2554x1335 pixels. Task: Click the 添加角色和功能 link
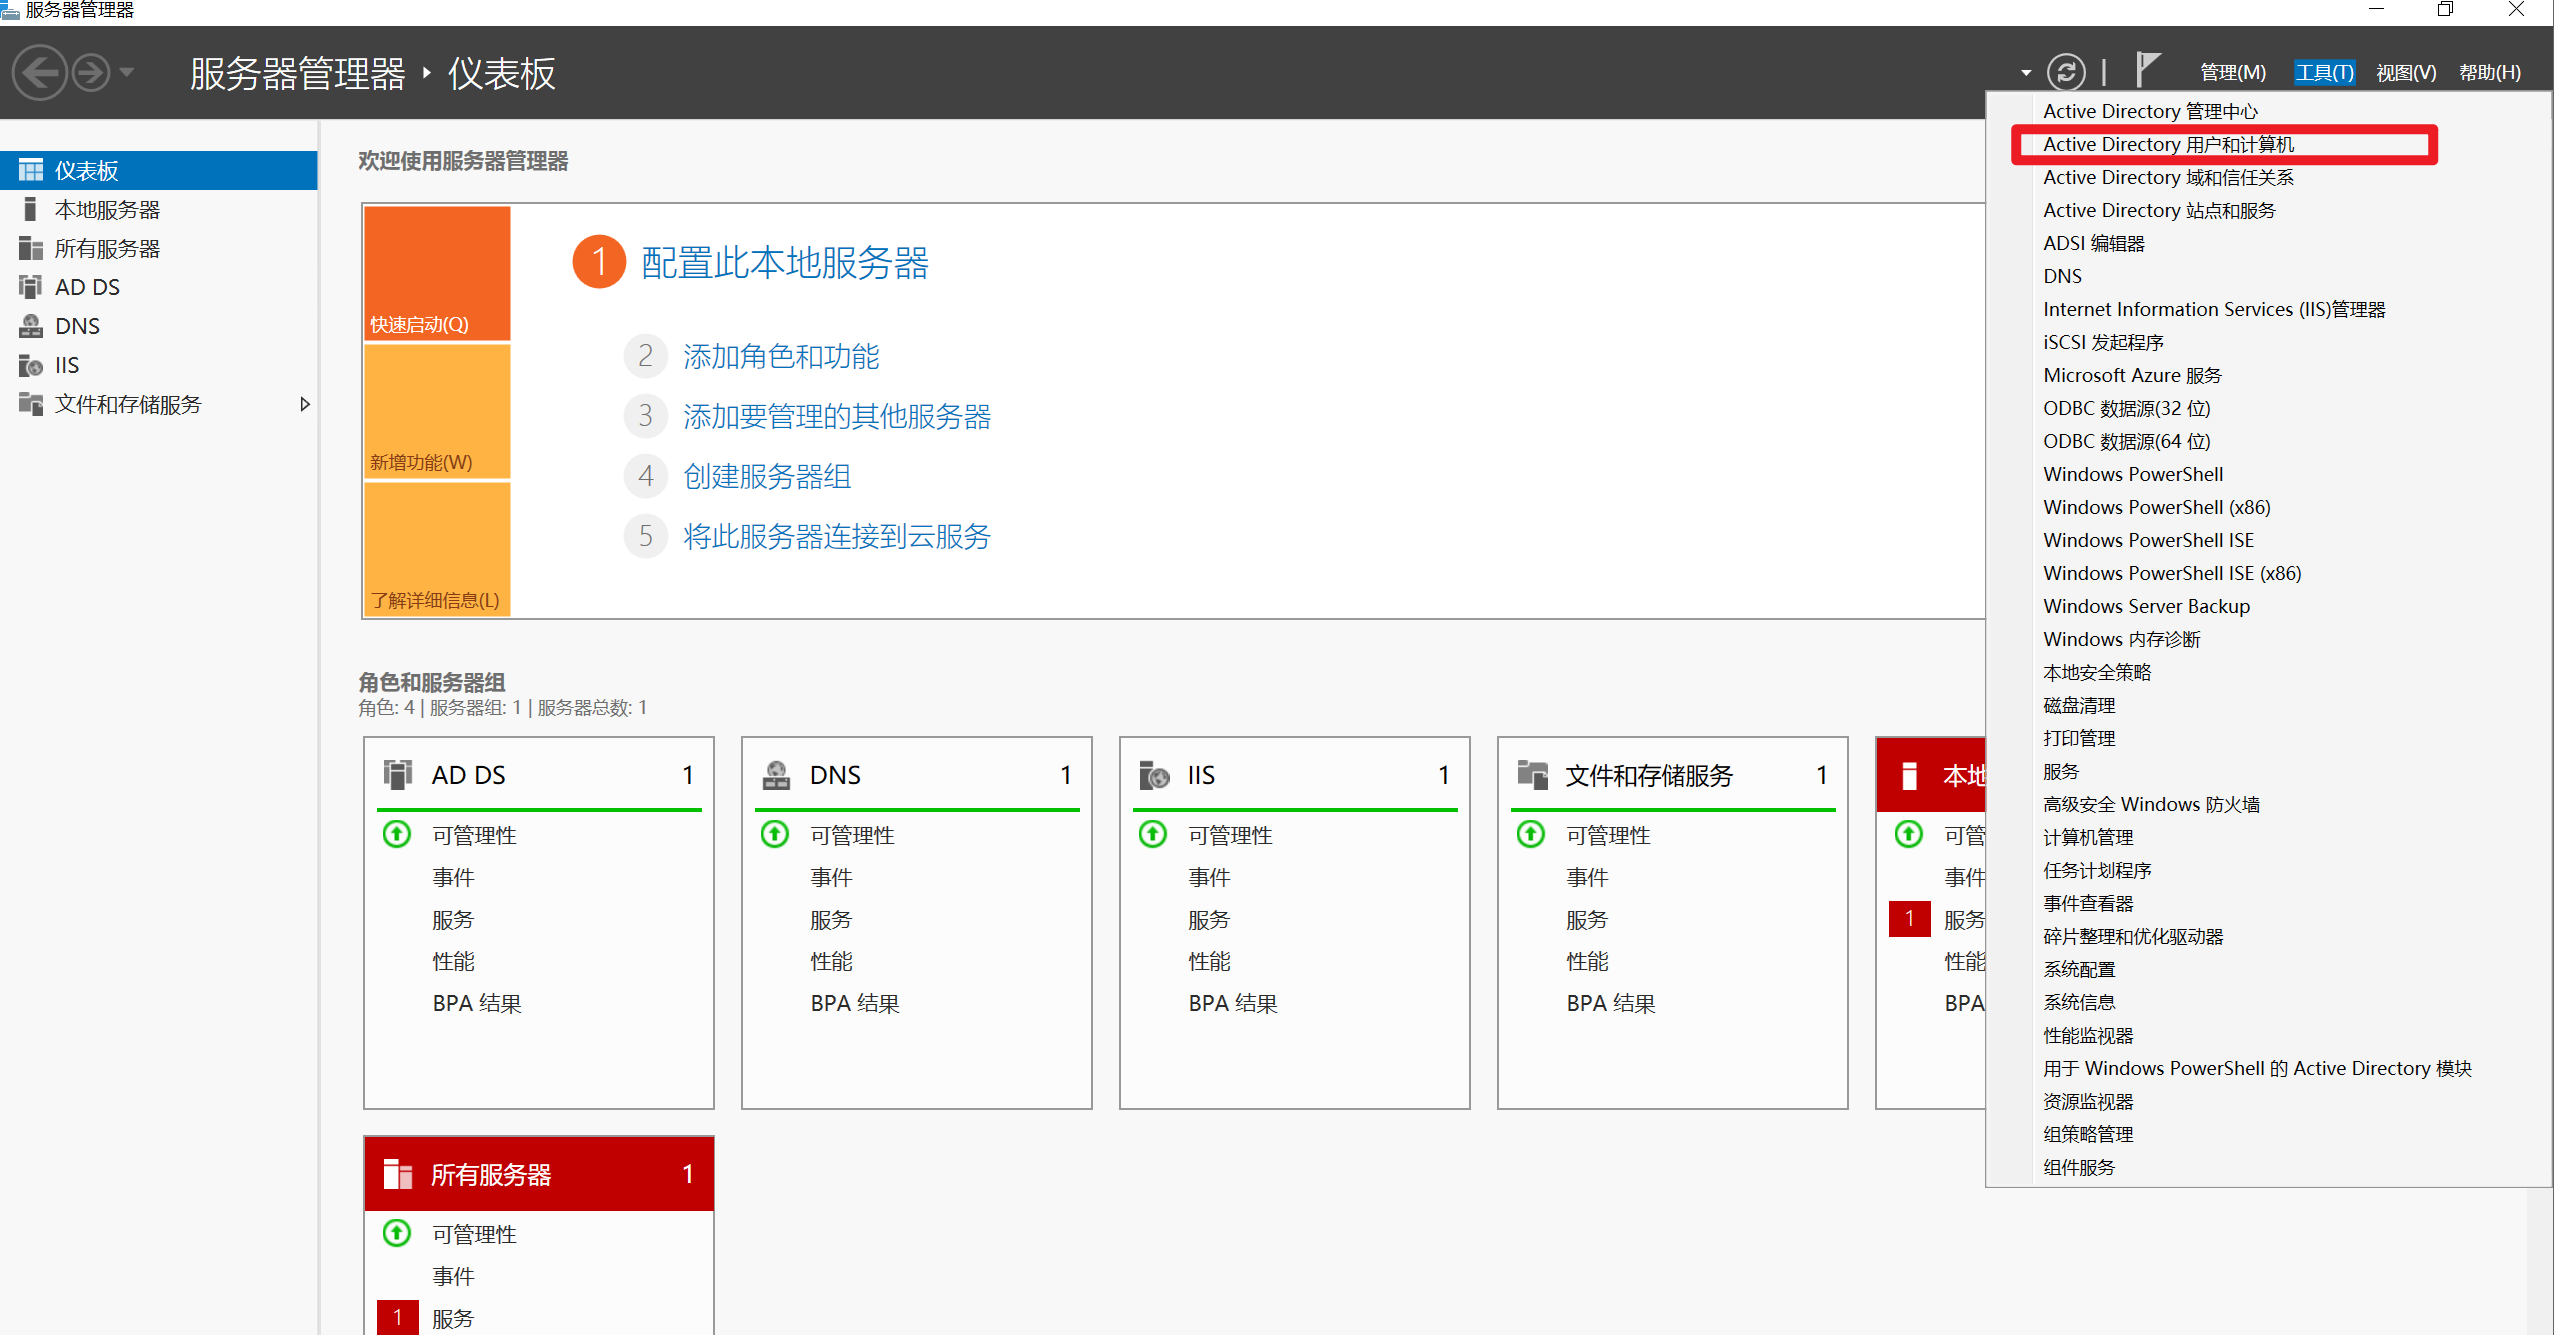780,356
